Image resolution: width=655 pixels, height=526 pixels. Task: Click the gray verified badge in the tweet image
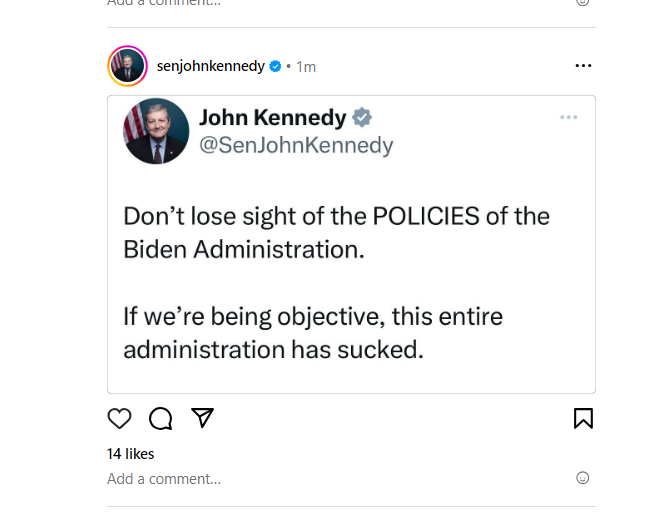(362, 118)
